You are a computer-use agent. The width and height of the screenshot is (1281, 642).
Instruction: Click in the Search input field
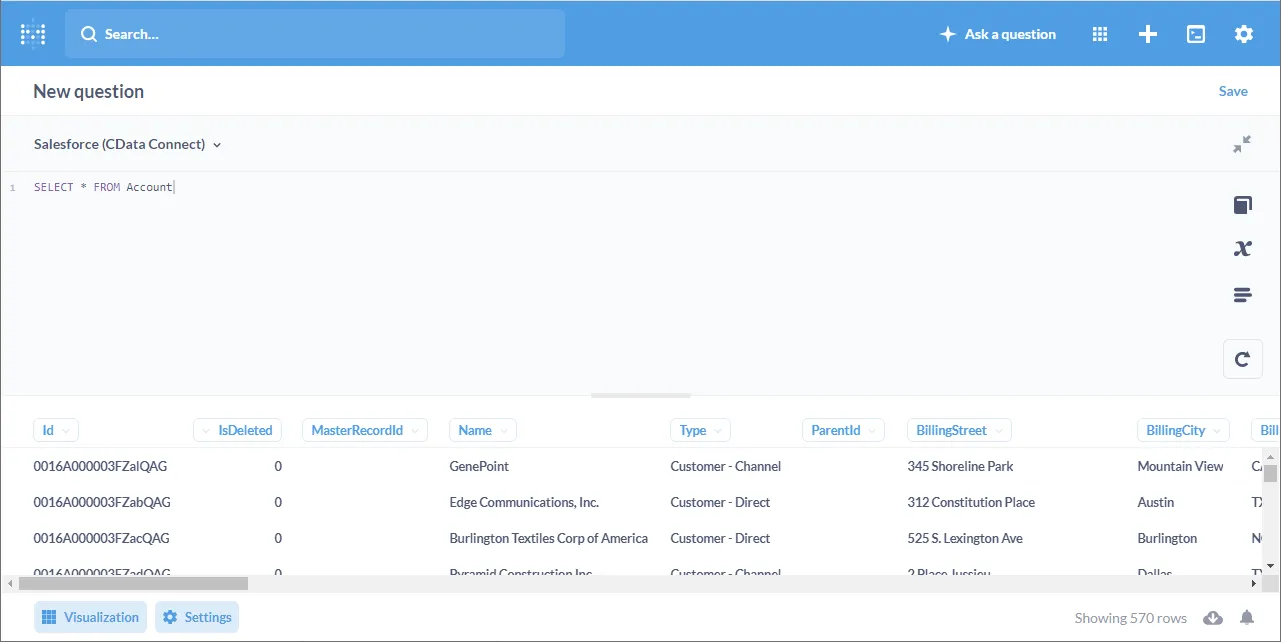315,34
